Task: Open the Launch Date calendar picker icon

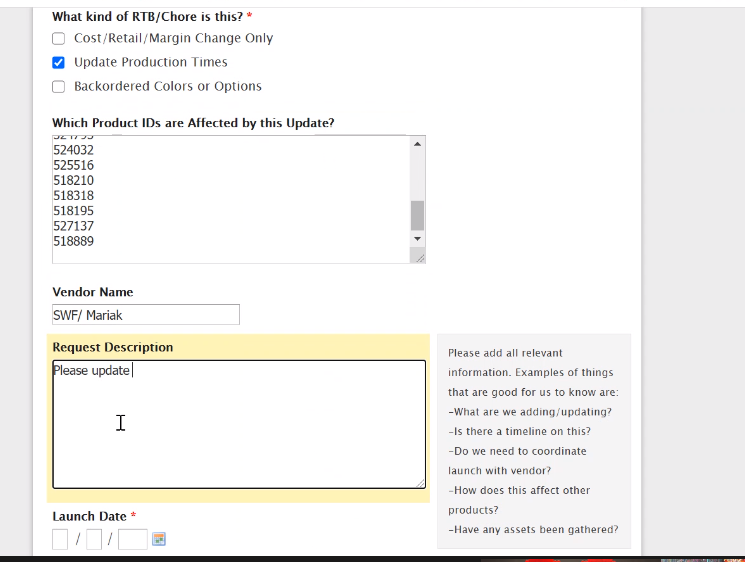Action: 159,539
